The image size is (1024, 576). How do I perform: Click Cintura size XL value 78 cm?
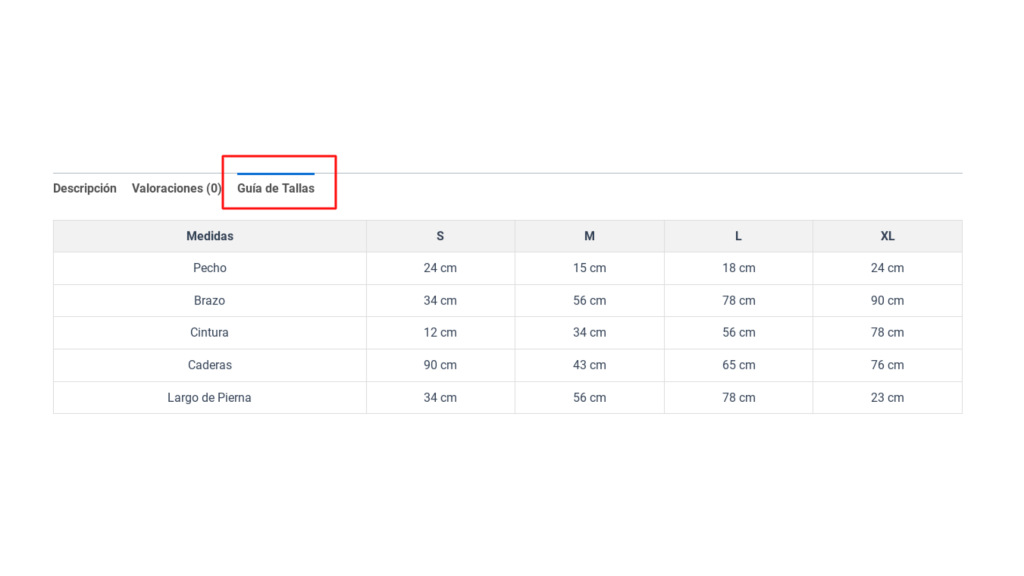click(888, 333)
